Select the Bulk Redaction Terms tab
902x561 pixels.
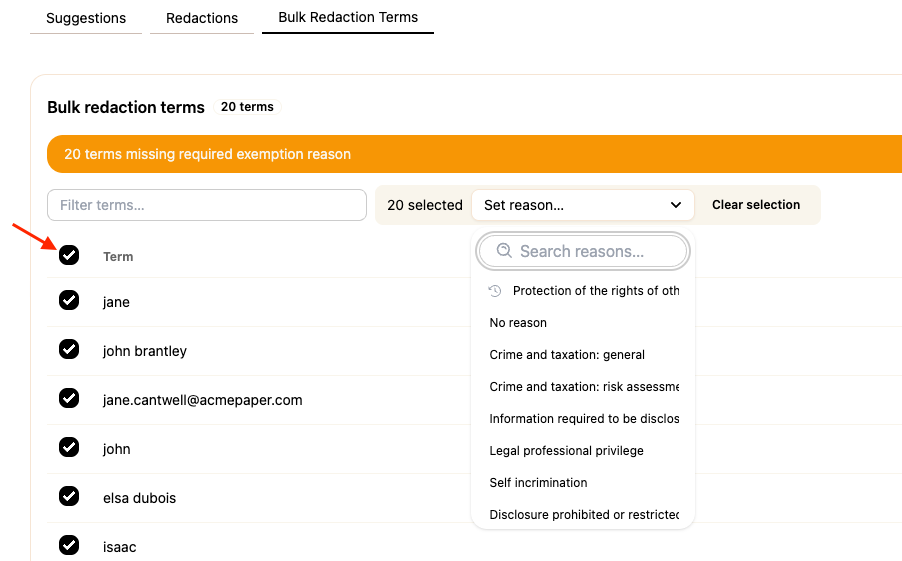pyautogui.click(x=348, y=17)
